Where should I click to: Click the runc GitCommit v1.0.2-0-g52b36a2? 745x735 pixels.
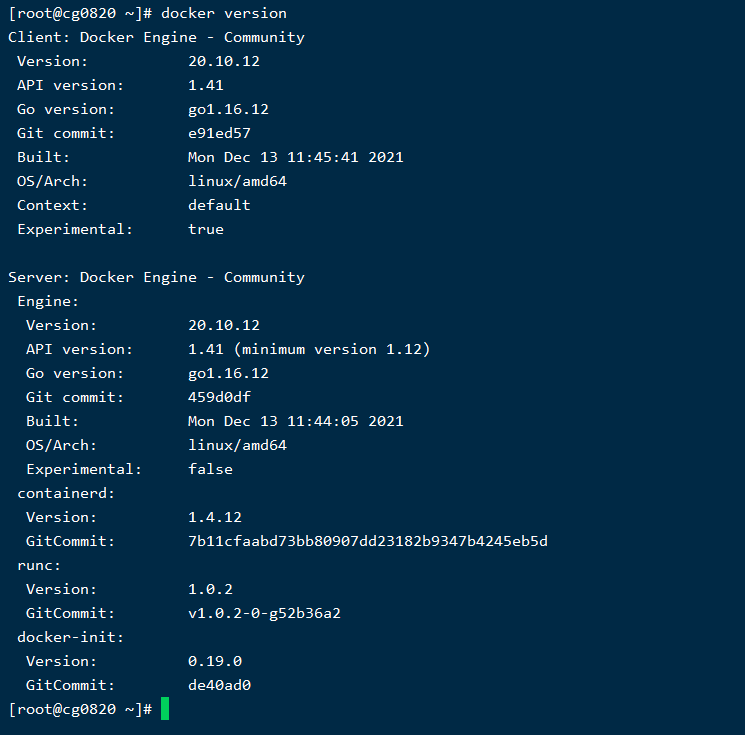264,613
